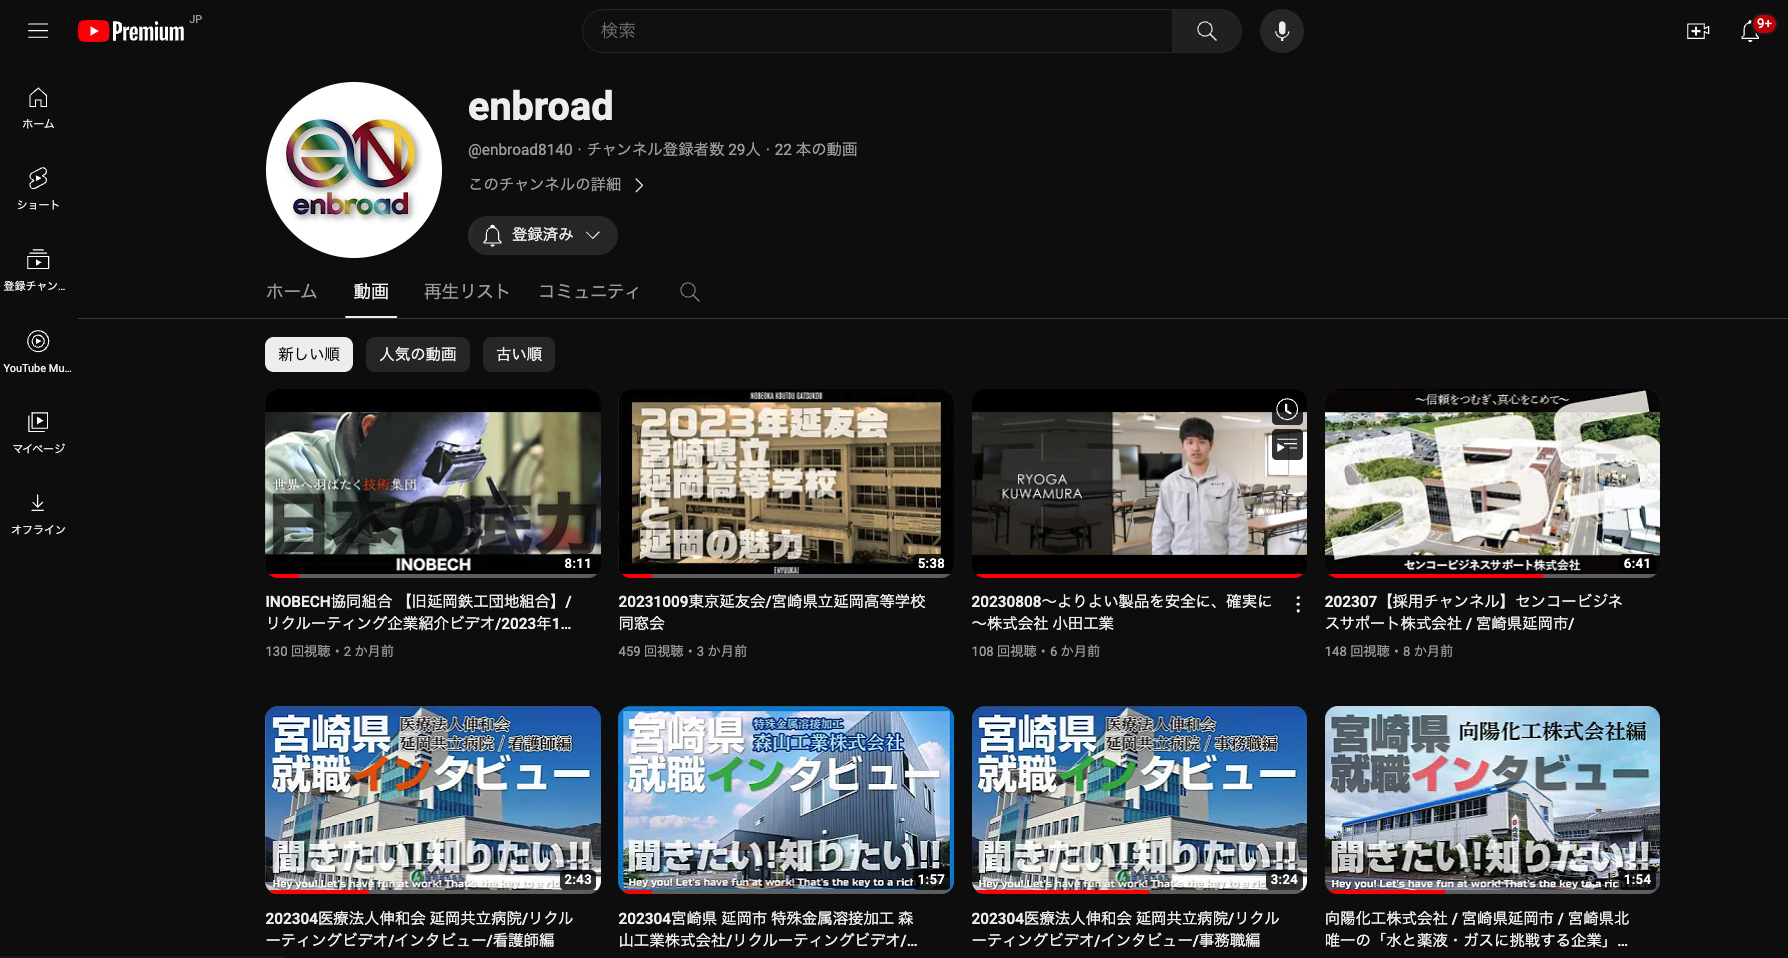Viewport: 1788px width, 958px height.
Task: Click "130 回視聴・2 か月前" text
Action: click(x=330, y=651)
